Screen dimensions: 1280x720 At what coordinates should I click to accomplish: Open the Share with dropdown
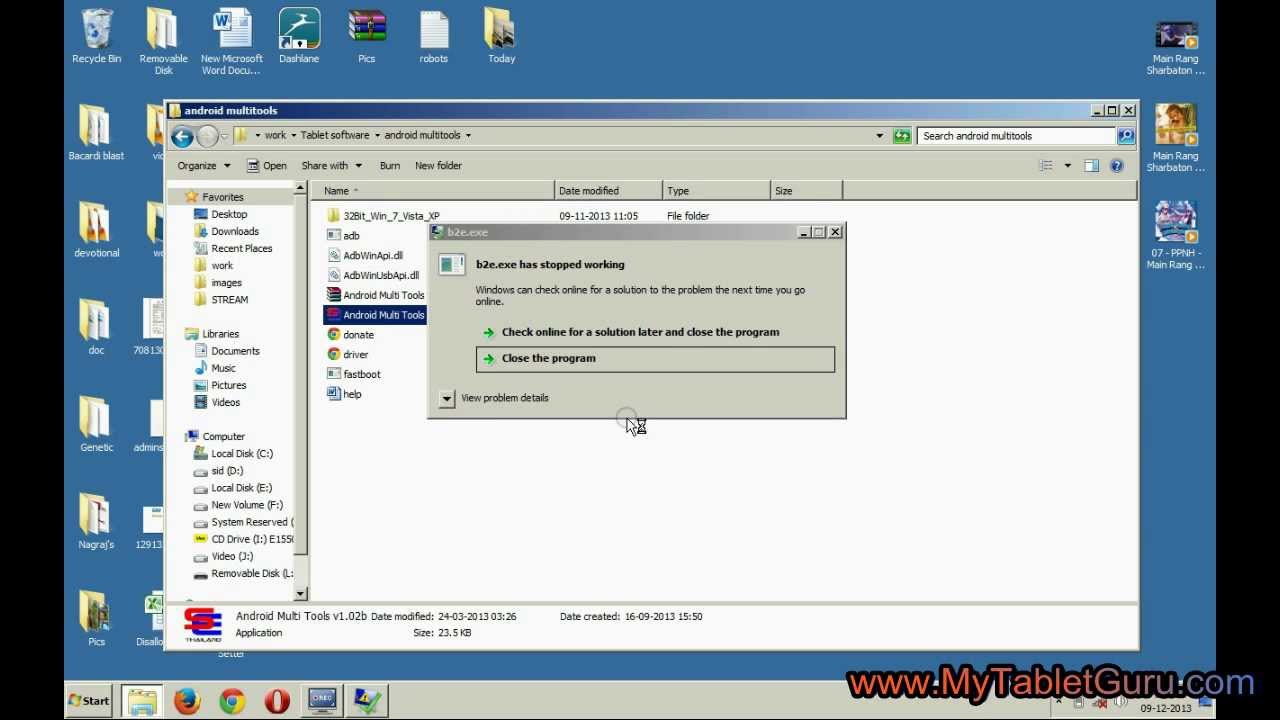point(331,166)
